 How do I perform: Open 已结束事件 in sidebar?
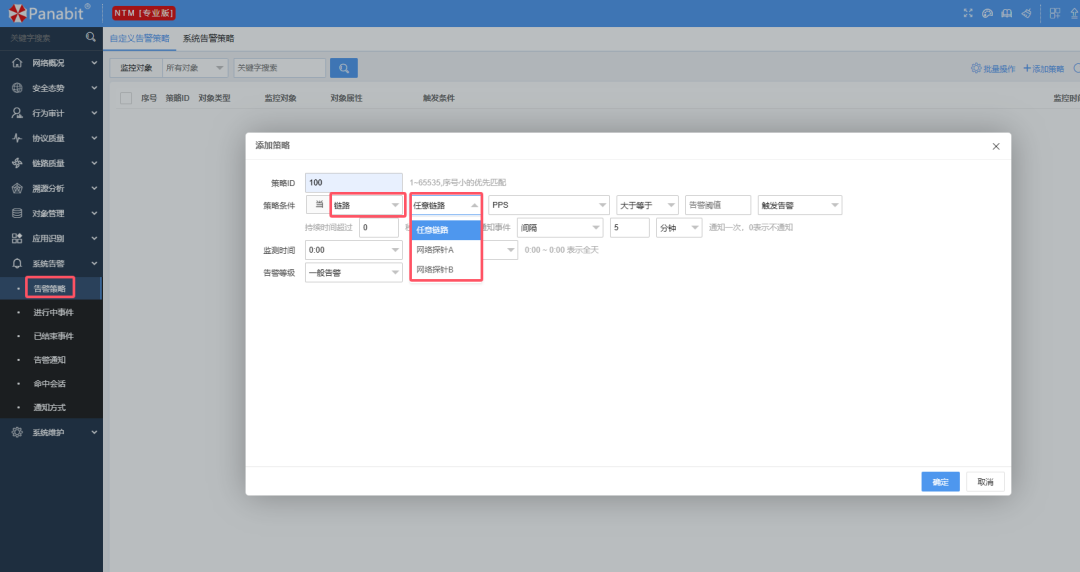click(x=54, y=336)
